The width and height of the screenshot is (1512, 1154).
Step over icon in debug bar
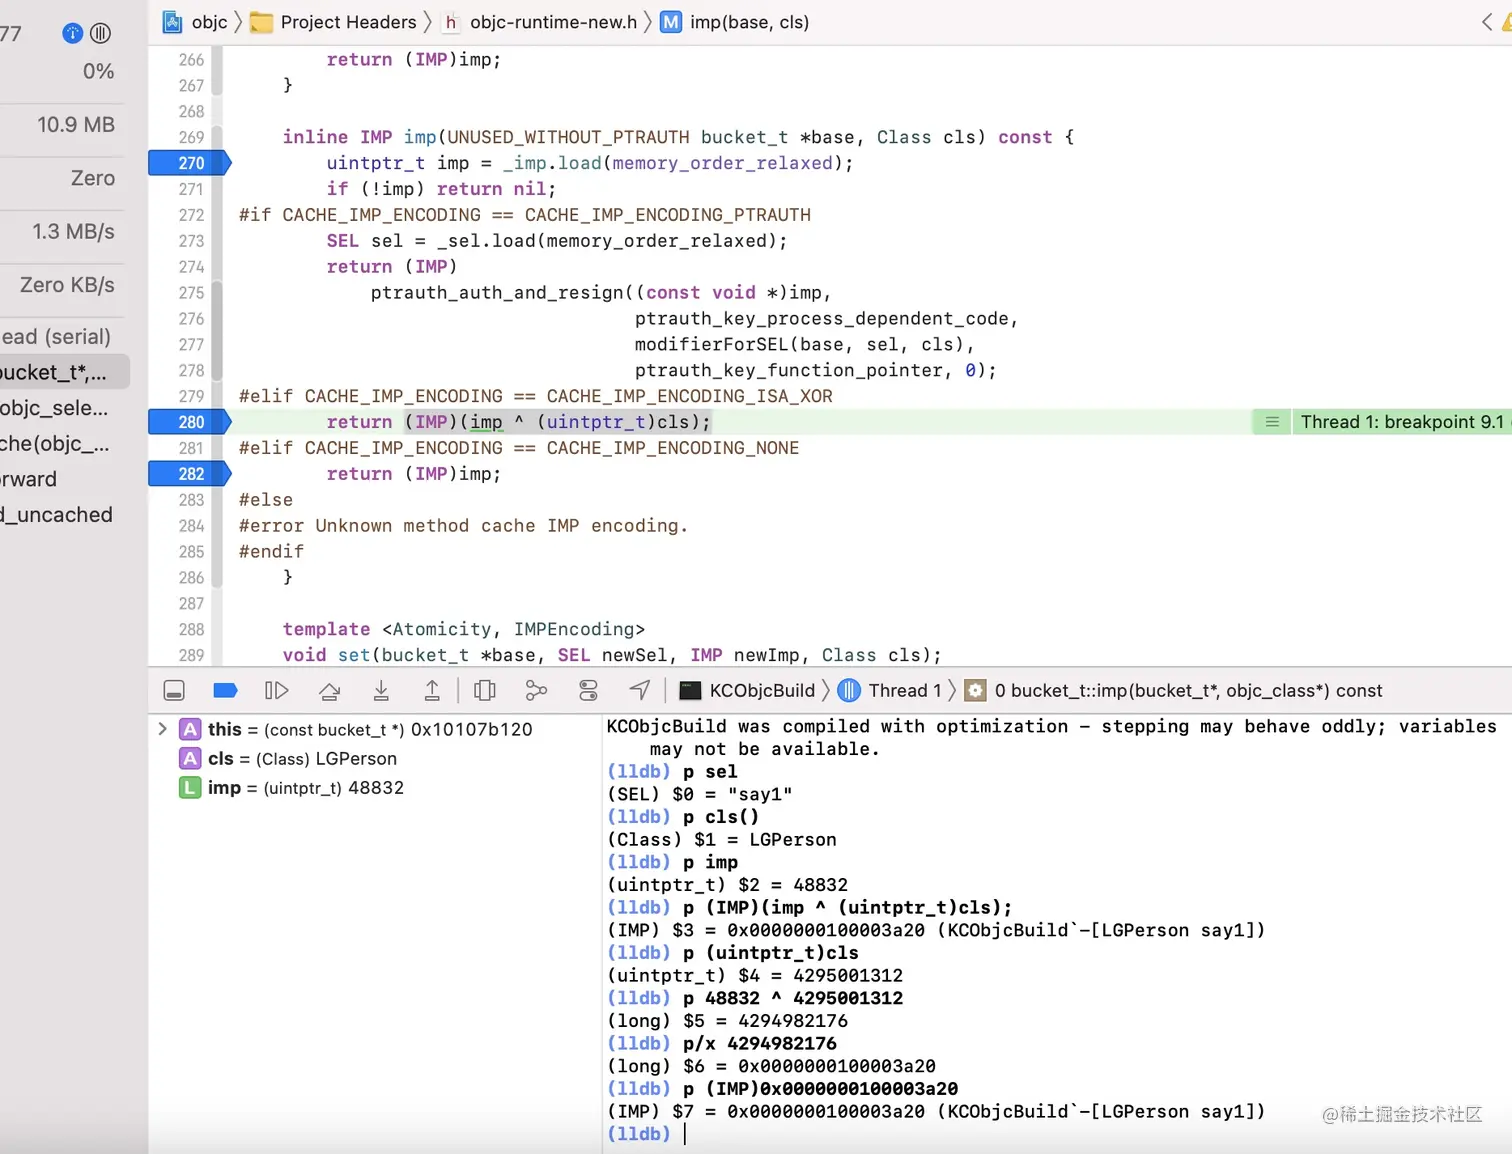[x=329, y=691]
